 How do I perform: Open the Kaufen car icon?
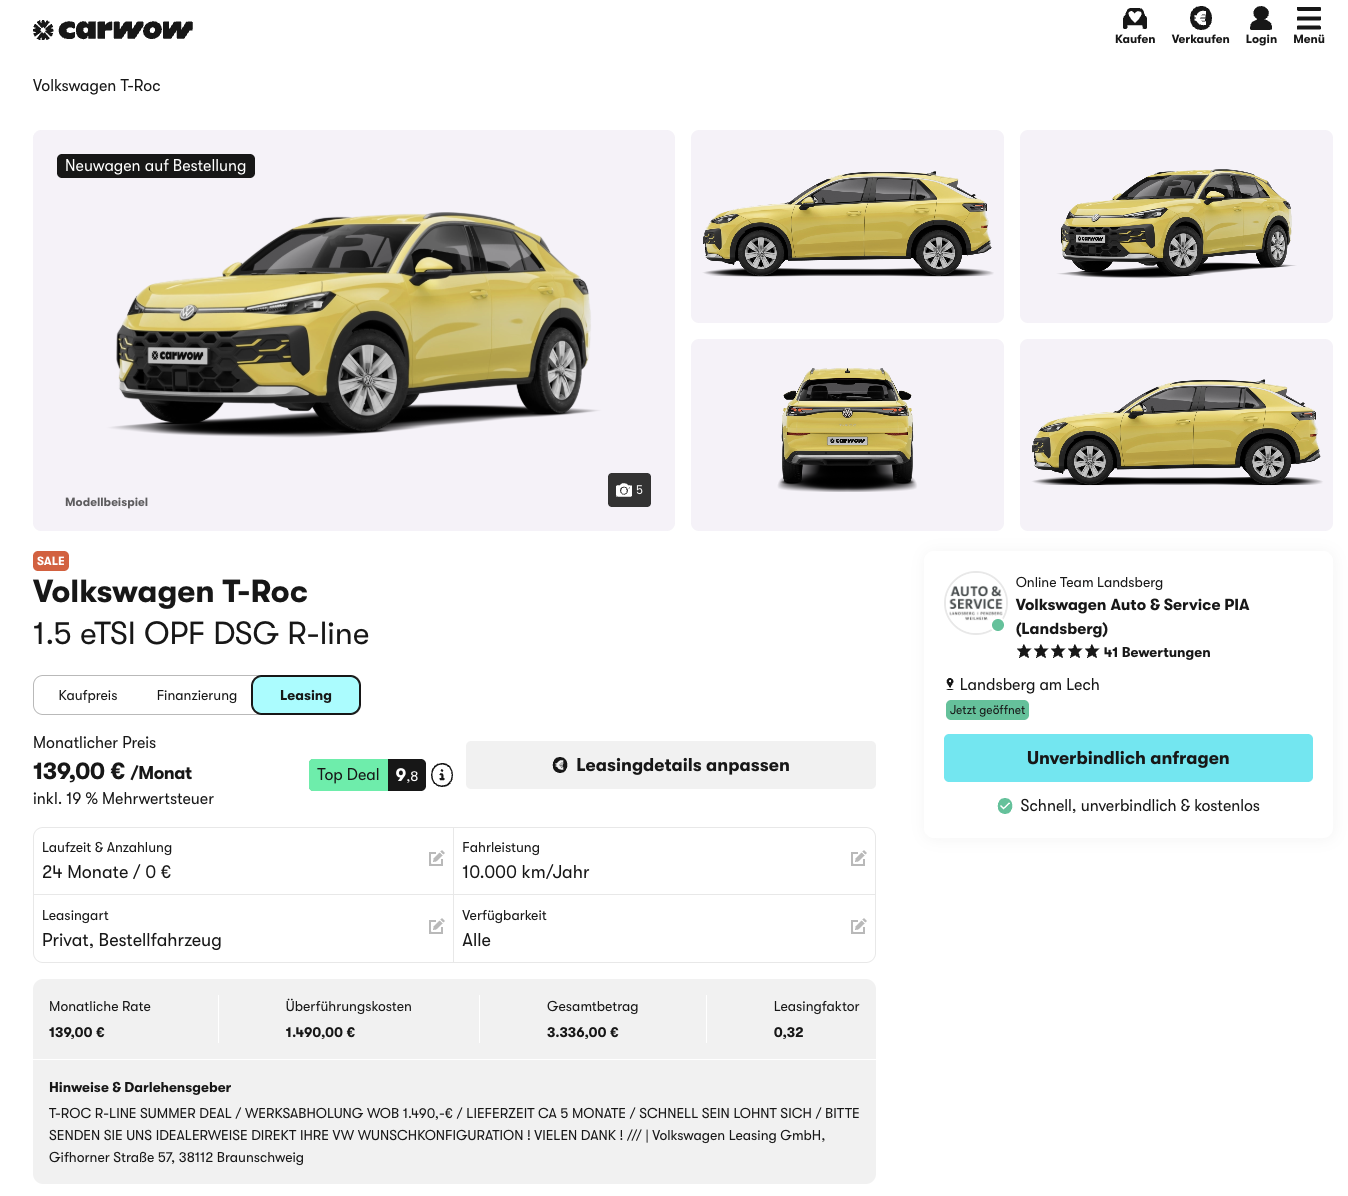coord(1135,19)
